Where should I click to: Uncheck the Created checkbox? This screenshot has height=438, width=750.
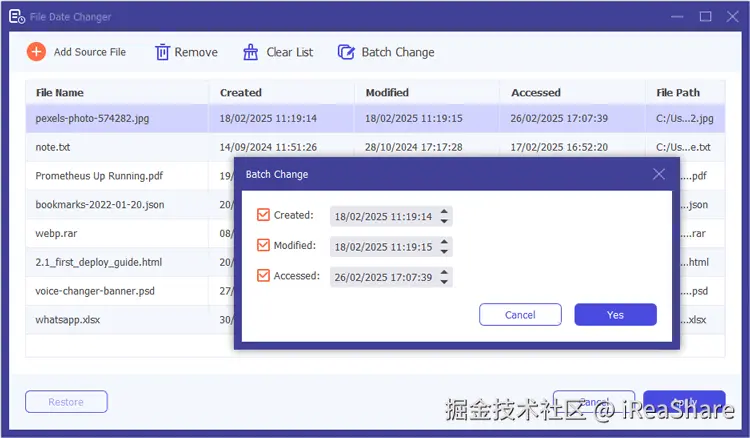coord(263,215)
